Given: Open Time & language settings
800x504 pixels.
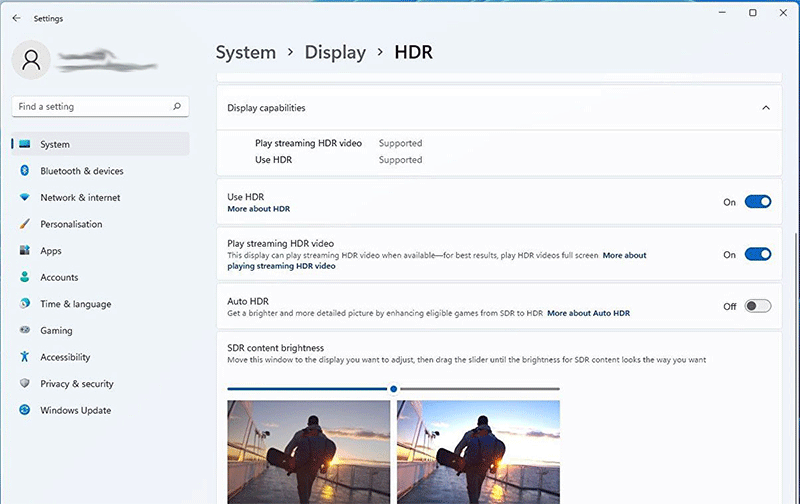Looking at the screenshot, I should pos(101,303).
